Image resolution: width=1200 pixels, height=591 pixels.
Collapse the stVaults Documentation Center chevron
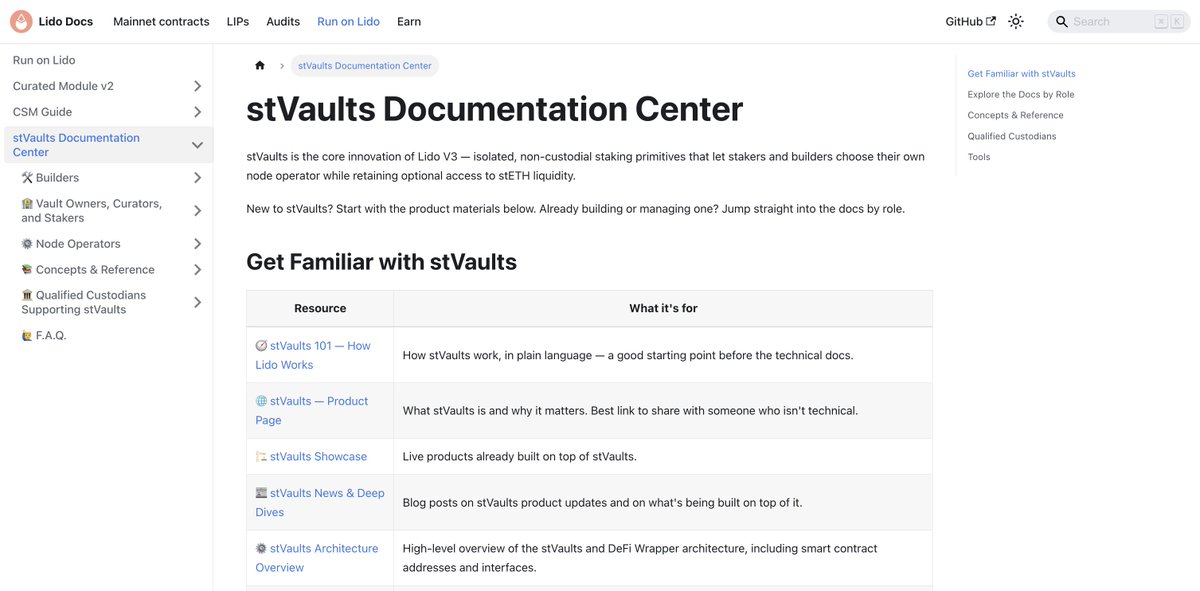[197, 145]
